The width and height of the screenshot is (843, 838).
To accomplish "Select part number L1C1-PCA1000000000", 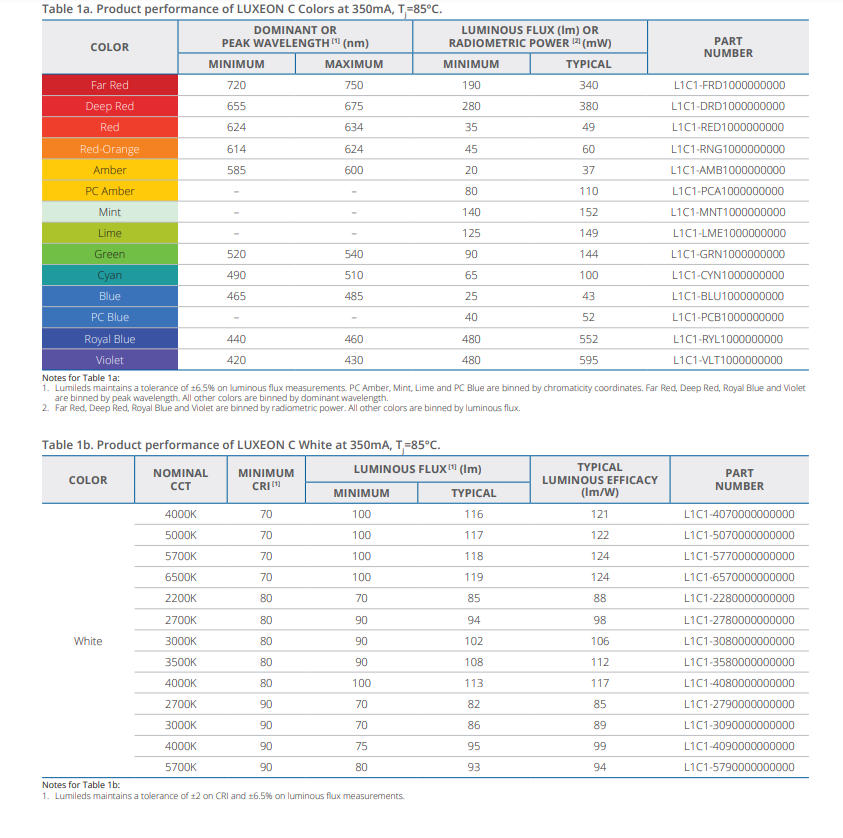I will pos(728,191).
